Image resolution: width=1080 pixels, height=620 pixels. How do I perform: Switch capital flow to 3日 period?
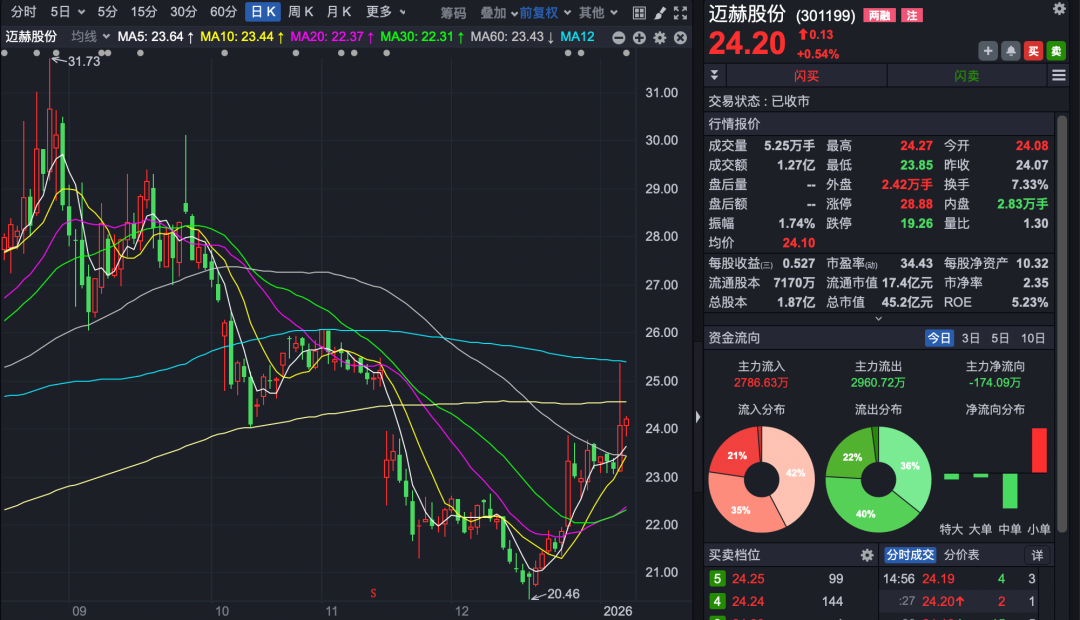point(971,338)
